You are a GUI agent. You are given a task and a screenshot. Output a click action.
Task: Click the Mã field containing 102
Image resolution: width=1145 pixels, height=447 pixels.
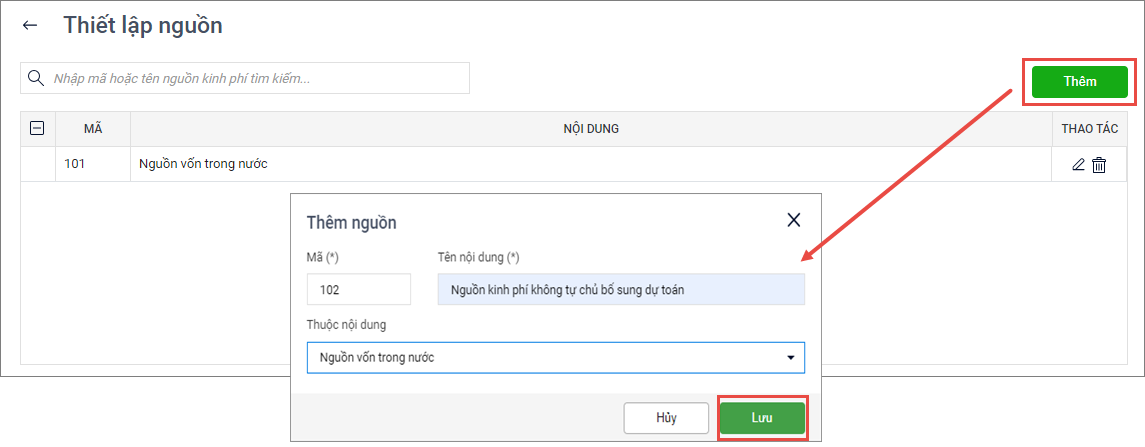(x=358, y=289)
